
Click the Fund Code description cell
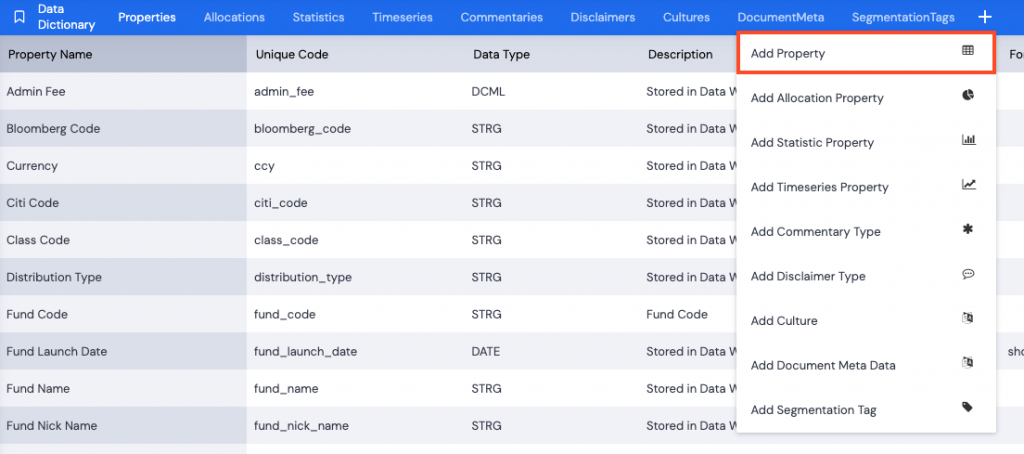[677, 314]
